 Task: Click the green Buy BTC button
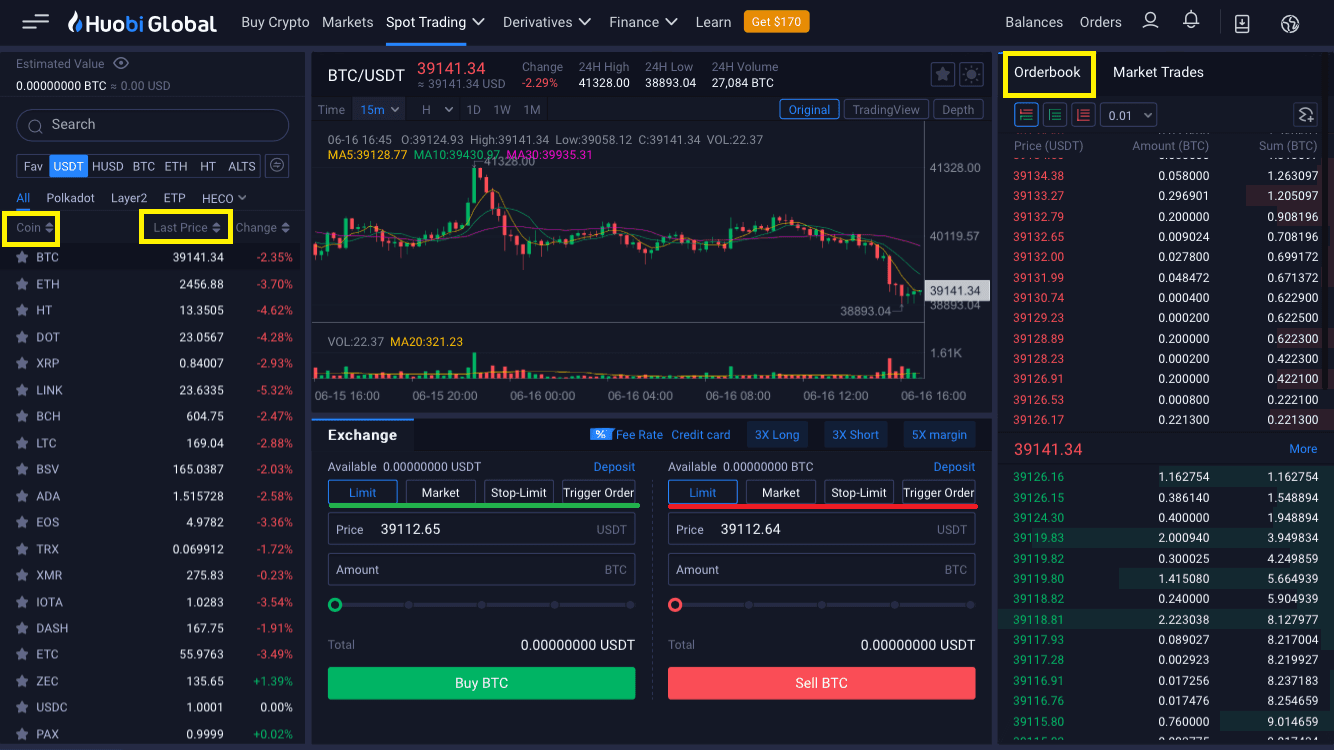[482, 683]
